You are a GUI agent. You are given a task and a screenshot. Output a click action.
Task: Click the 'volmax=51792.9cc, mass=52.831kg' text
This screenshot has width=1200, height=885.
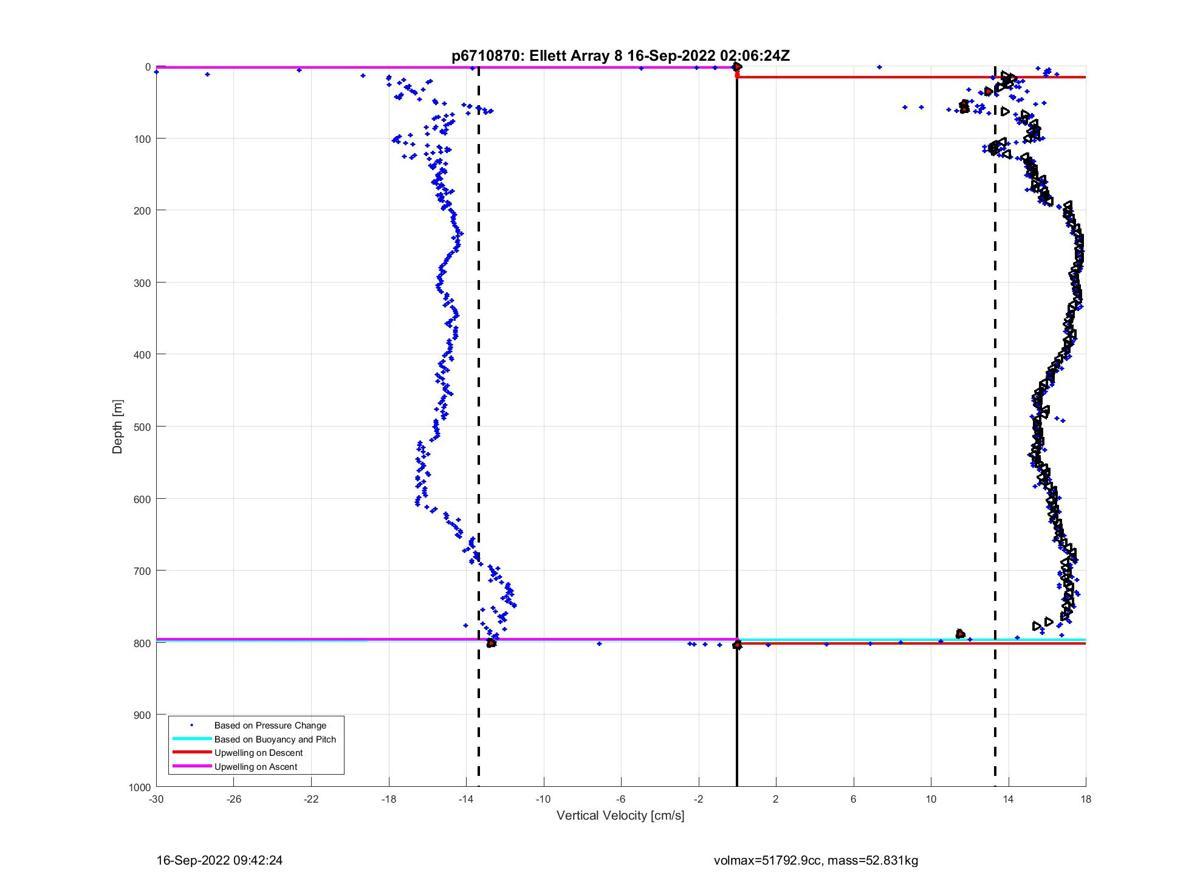pos(816,860)
